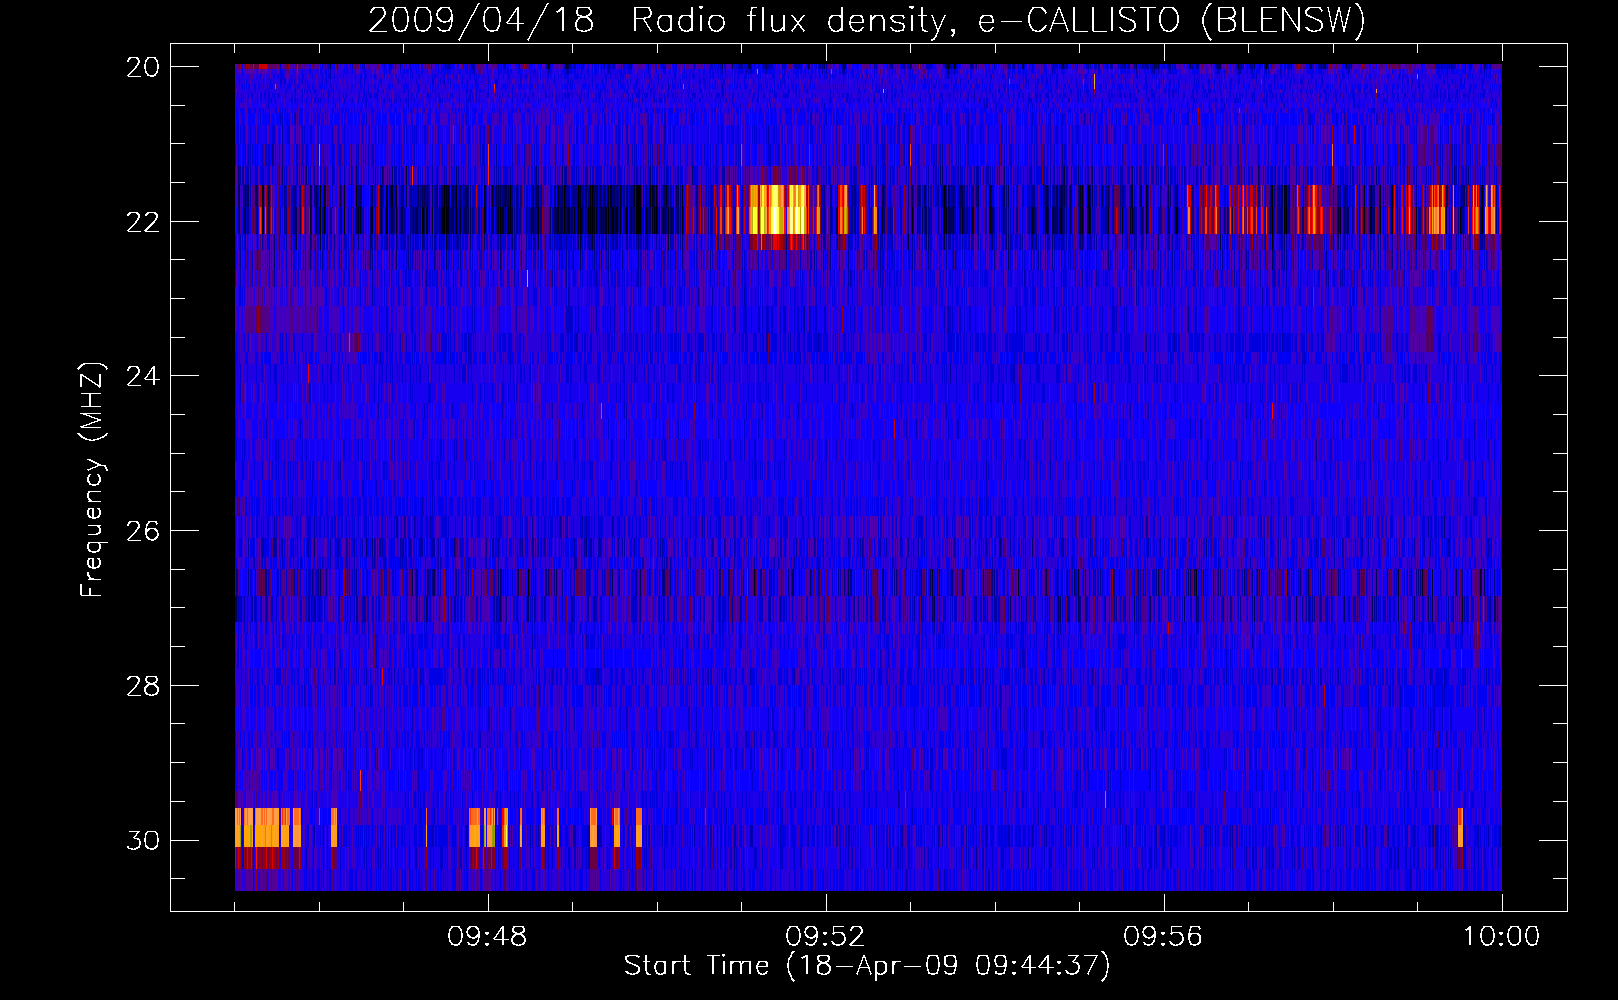Click the 28 MHz frequency tick label
This screenshot has width=1618, height=1000.
click(x=143, y=685)
